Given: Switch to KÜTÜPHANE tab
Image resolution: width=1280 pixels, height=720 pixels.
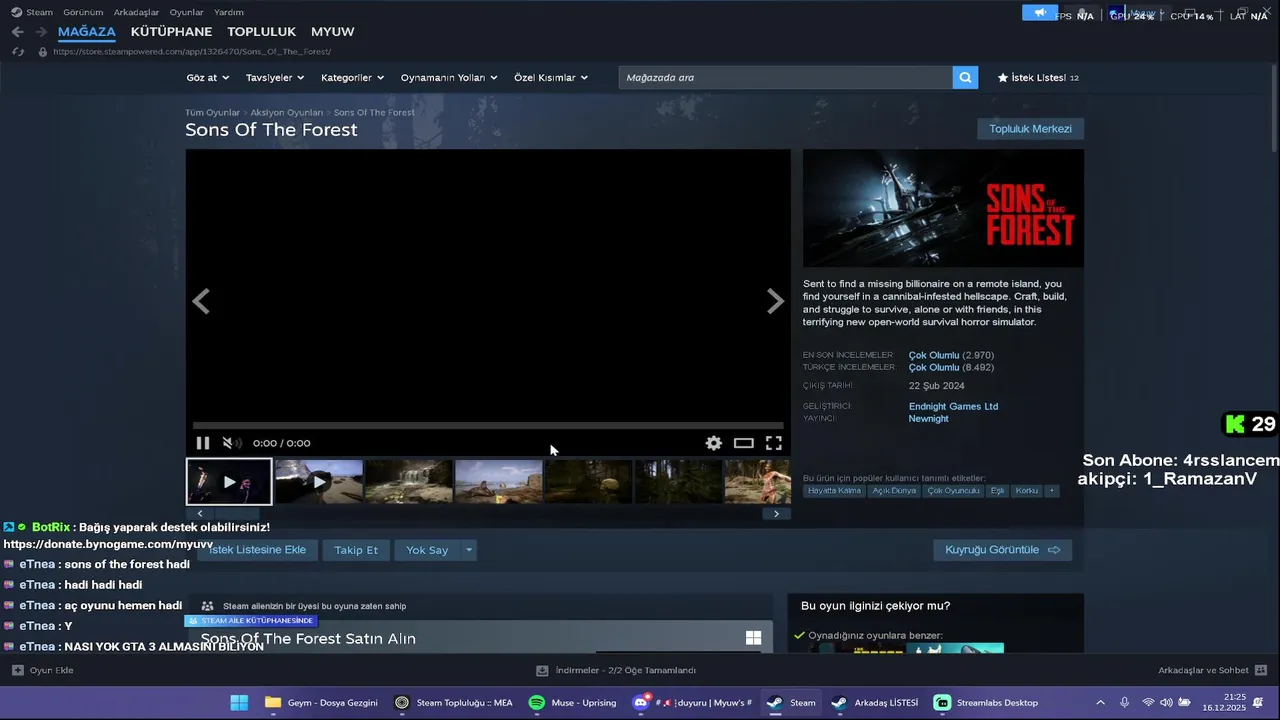Looking at the screenshot, I should coord(171,32).
